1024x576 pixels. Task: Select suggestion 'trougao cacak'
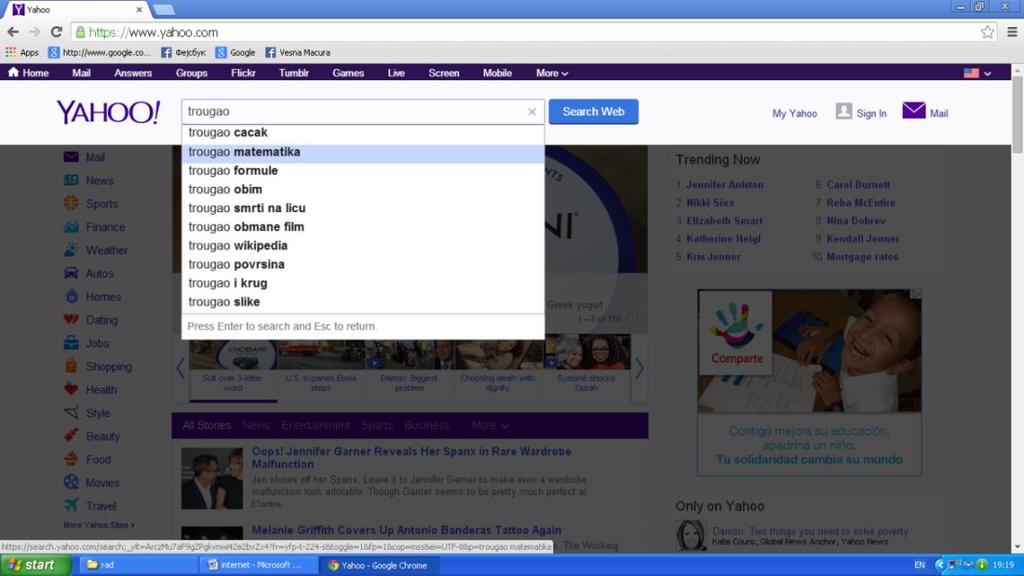coord(363,133)
